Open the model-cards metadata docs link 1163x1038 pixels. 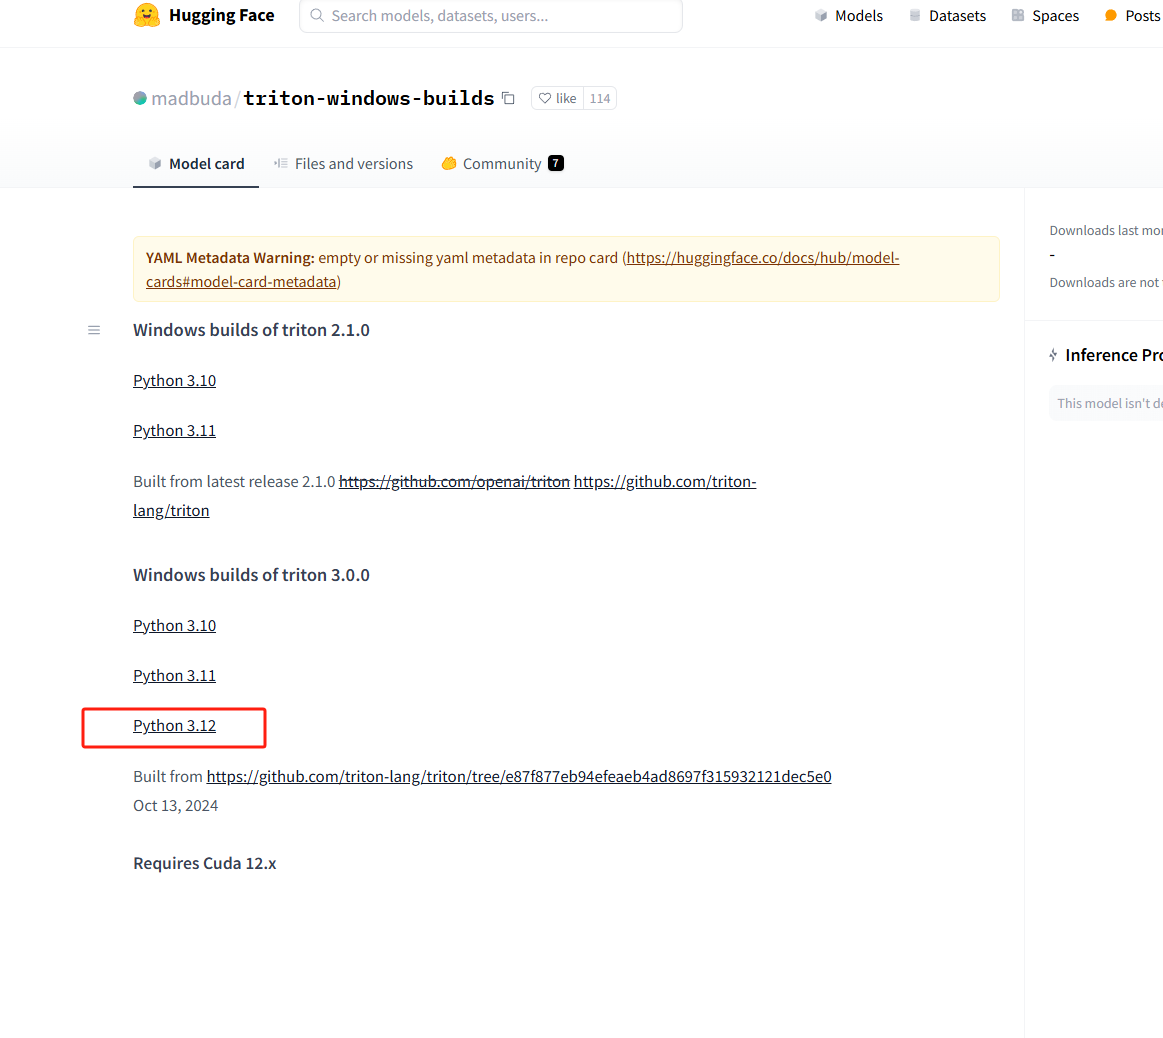click(522, 269)
